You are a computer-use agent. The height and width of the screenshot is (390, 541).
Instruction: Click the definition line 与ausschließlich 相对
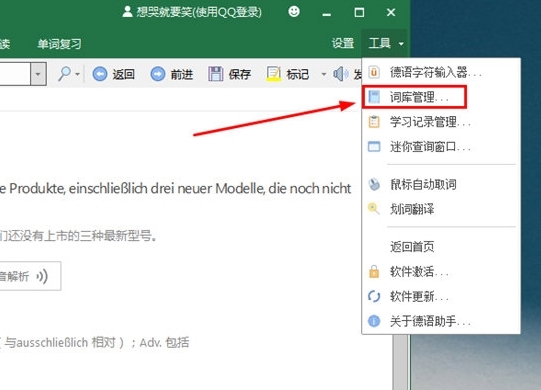point(95,342)
